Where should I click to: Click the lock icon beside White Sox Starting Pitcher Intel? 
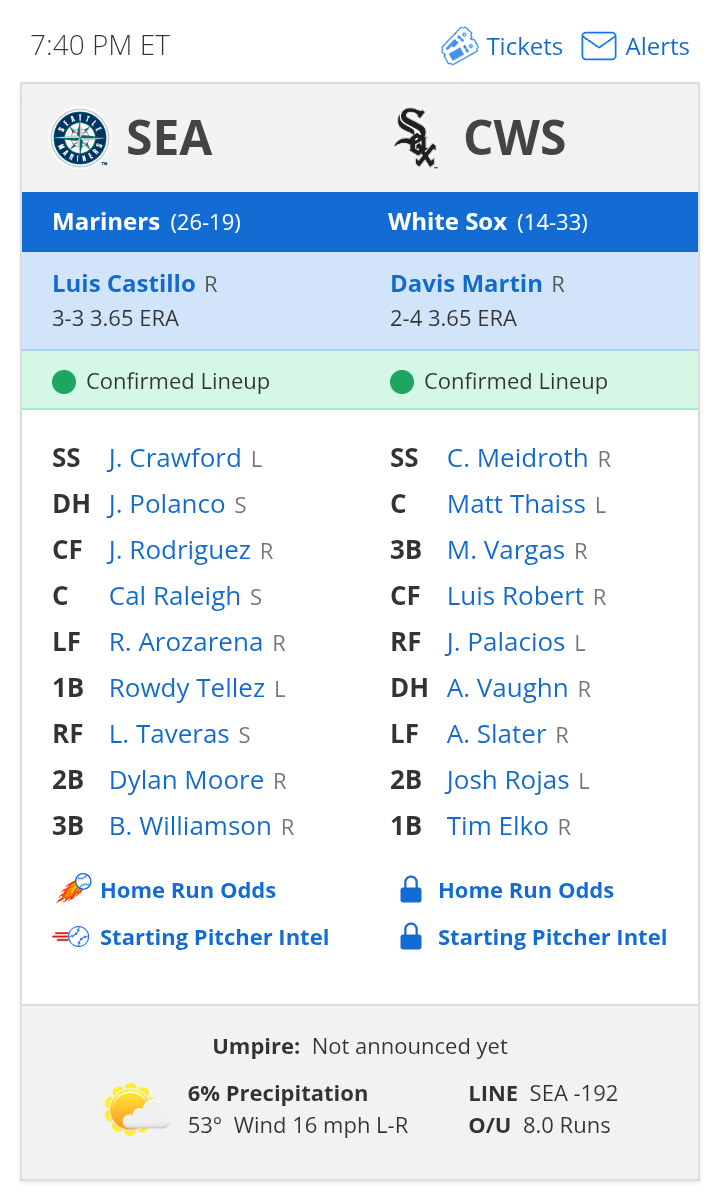coord(411,937)
